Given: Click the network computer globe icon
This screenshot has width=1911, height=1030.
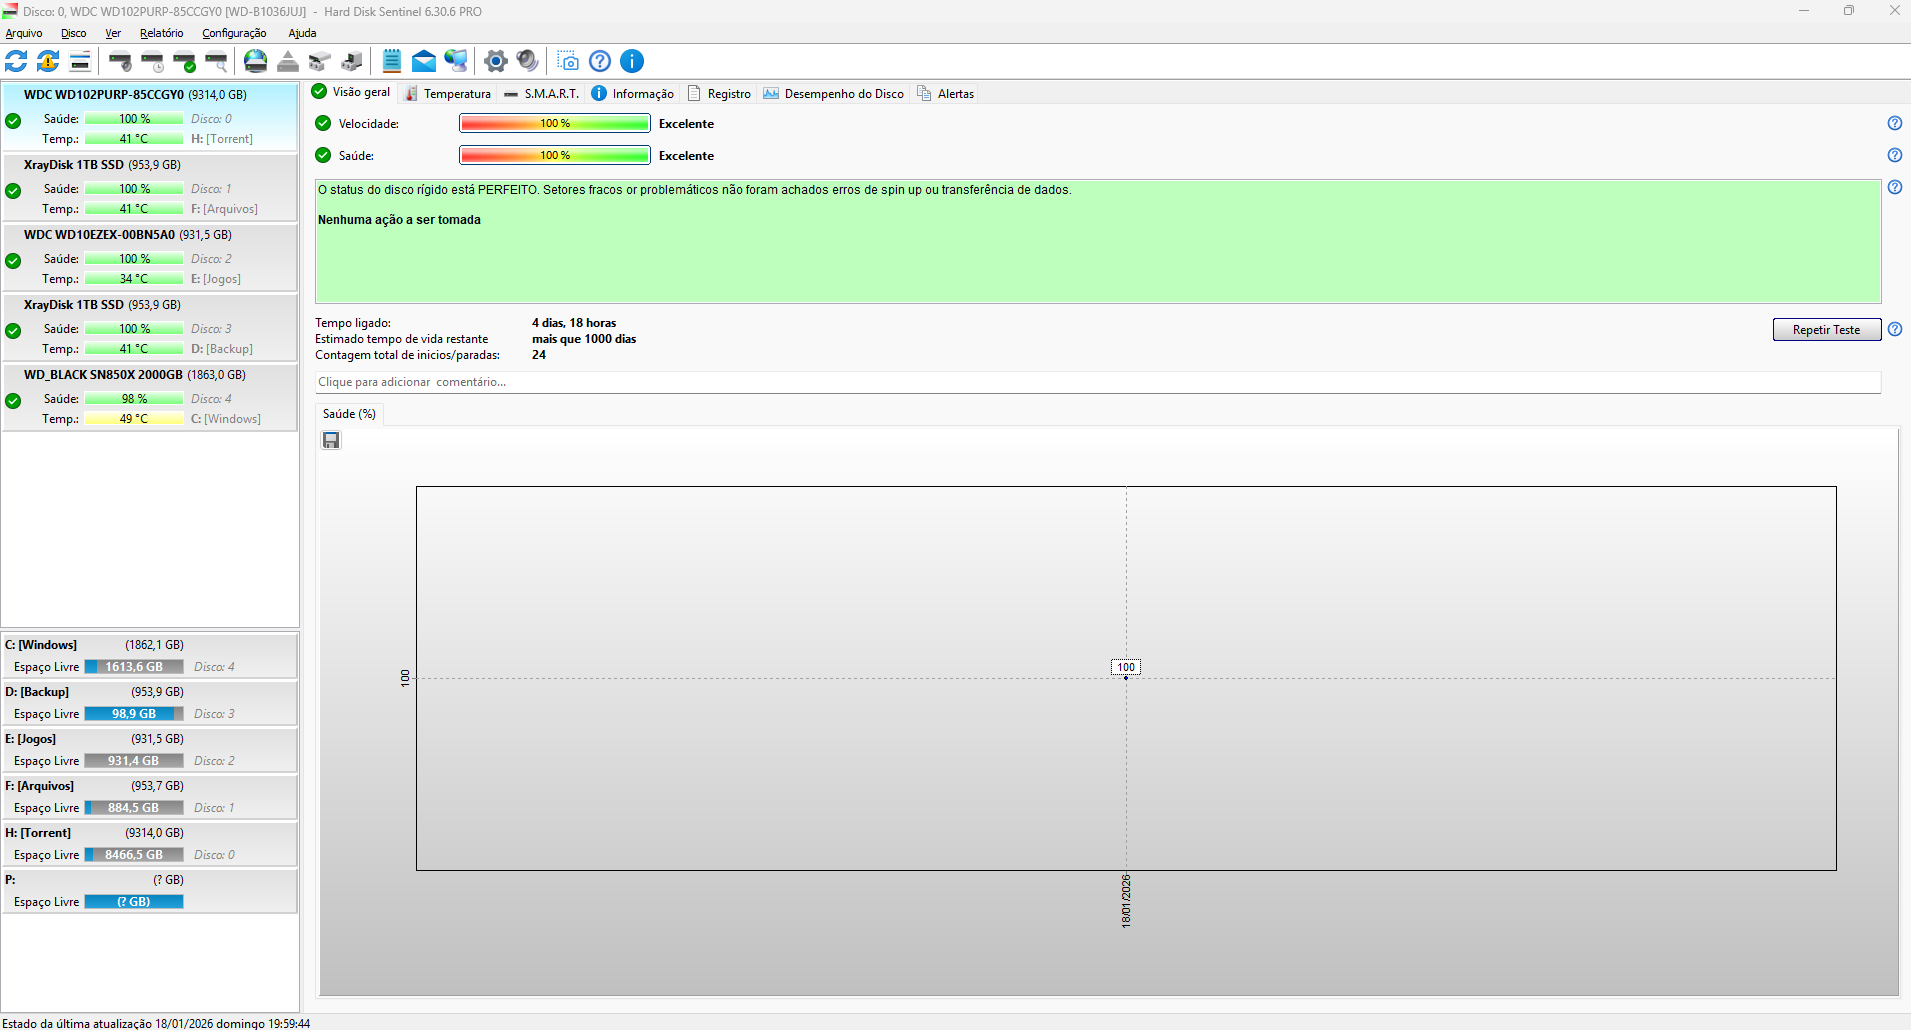Looking at the screenshot, I should click(x=456, y=61).
